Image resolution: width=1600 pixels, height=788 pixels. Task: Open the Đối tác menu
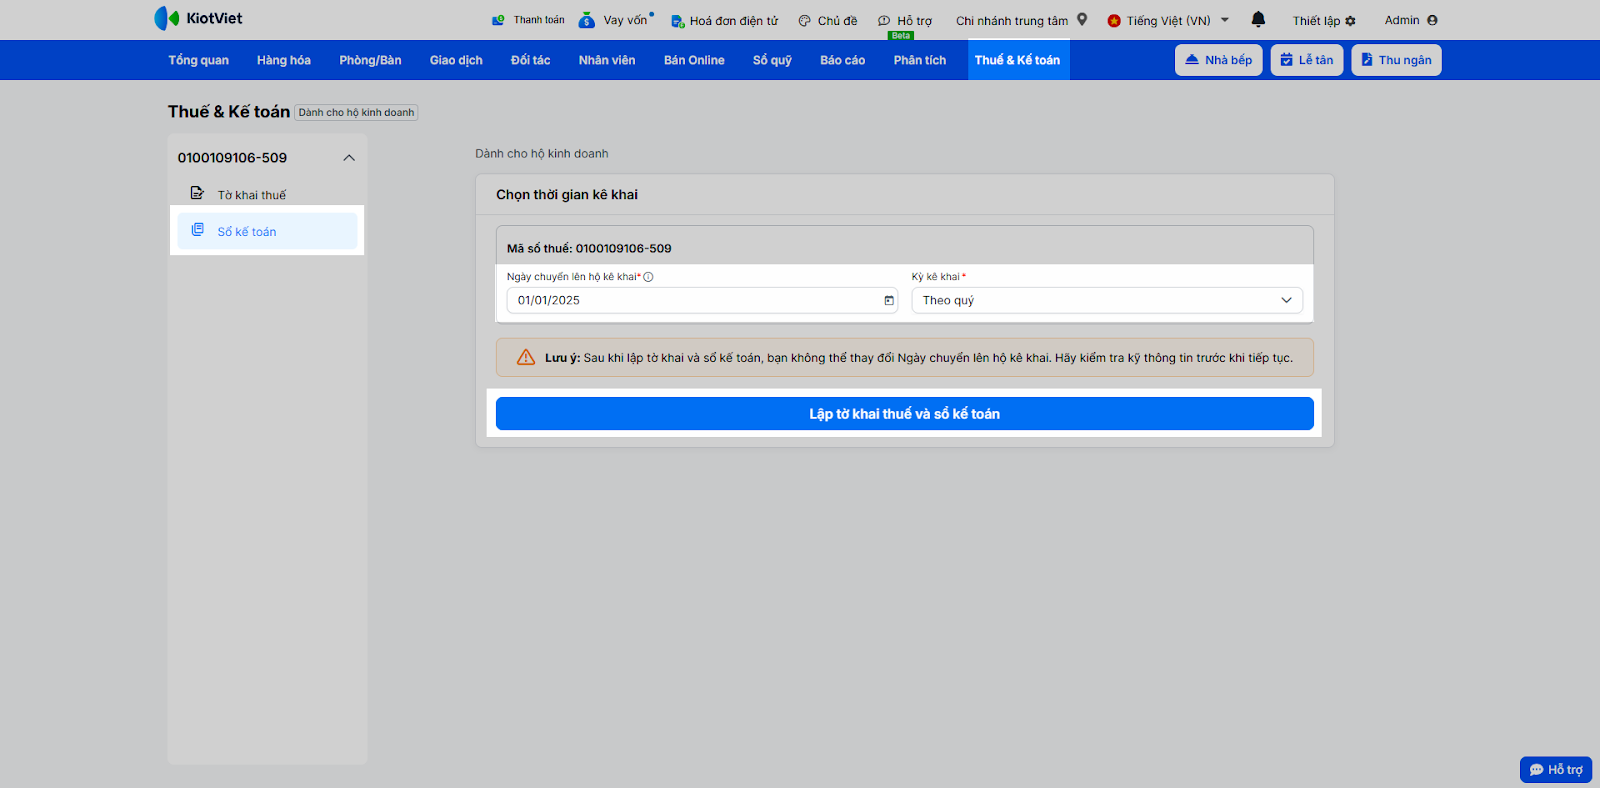click(x=530, y=60)
